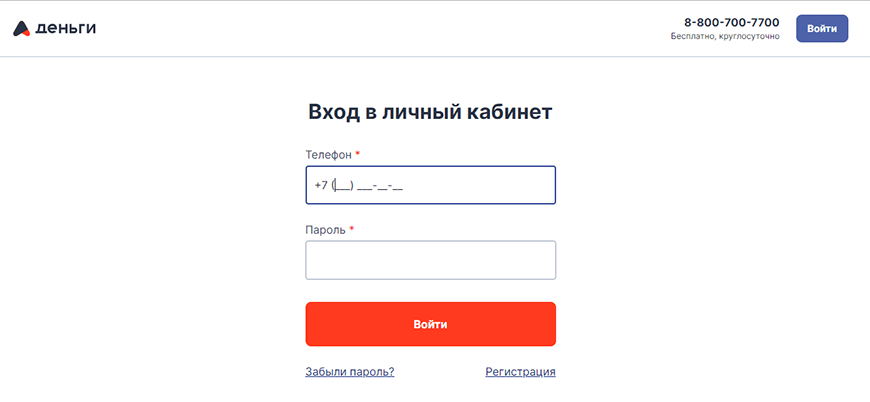Click the 8-800-700-7700 phone number
870x402 pixels.
[x=731, y=22]
